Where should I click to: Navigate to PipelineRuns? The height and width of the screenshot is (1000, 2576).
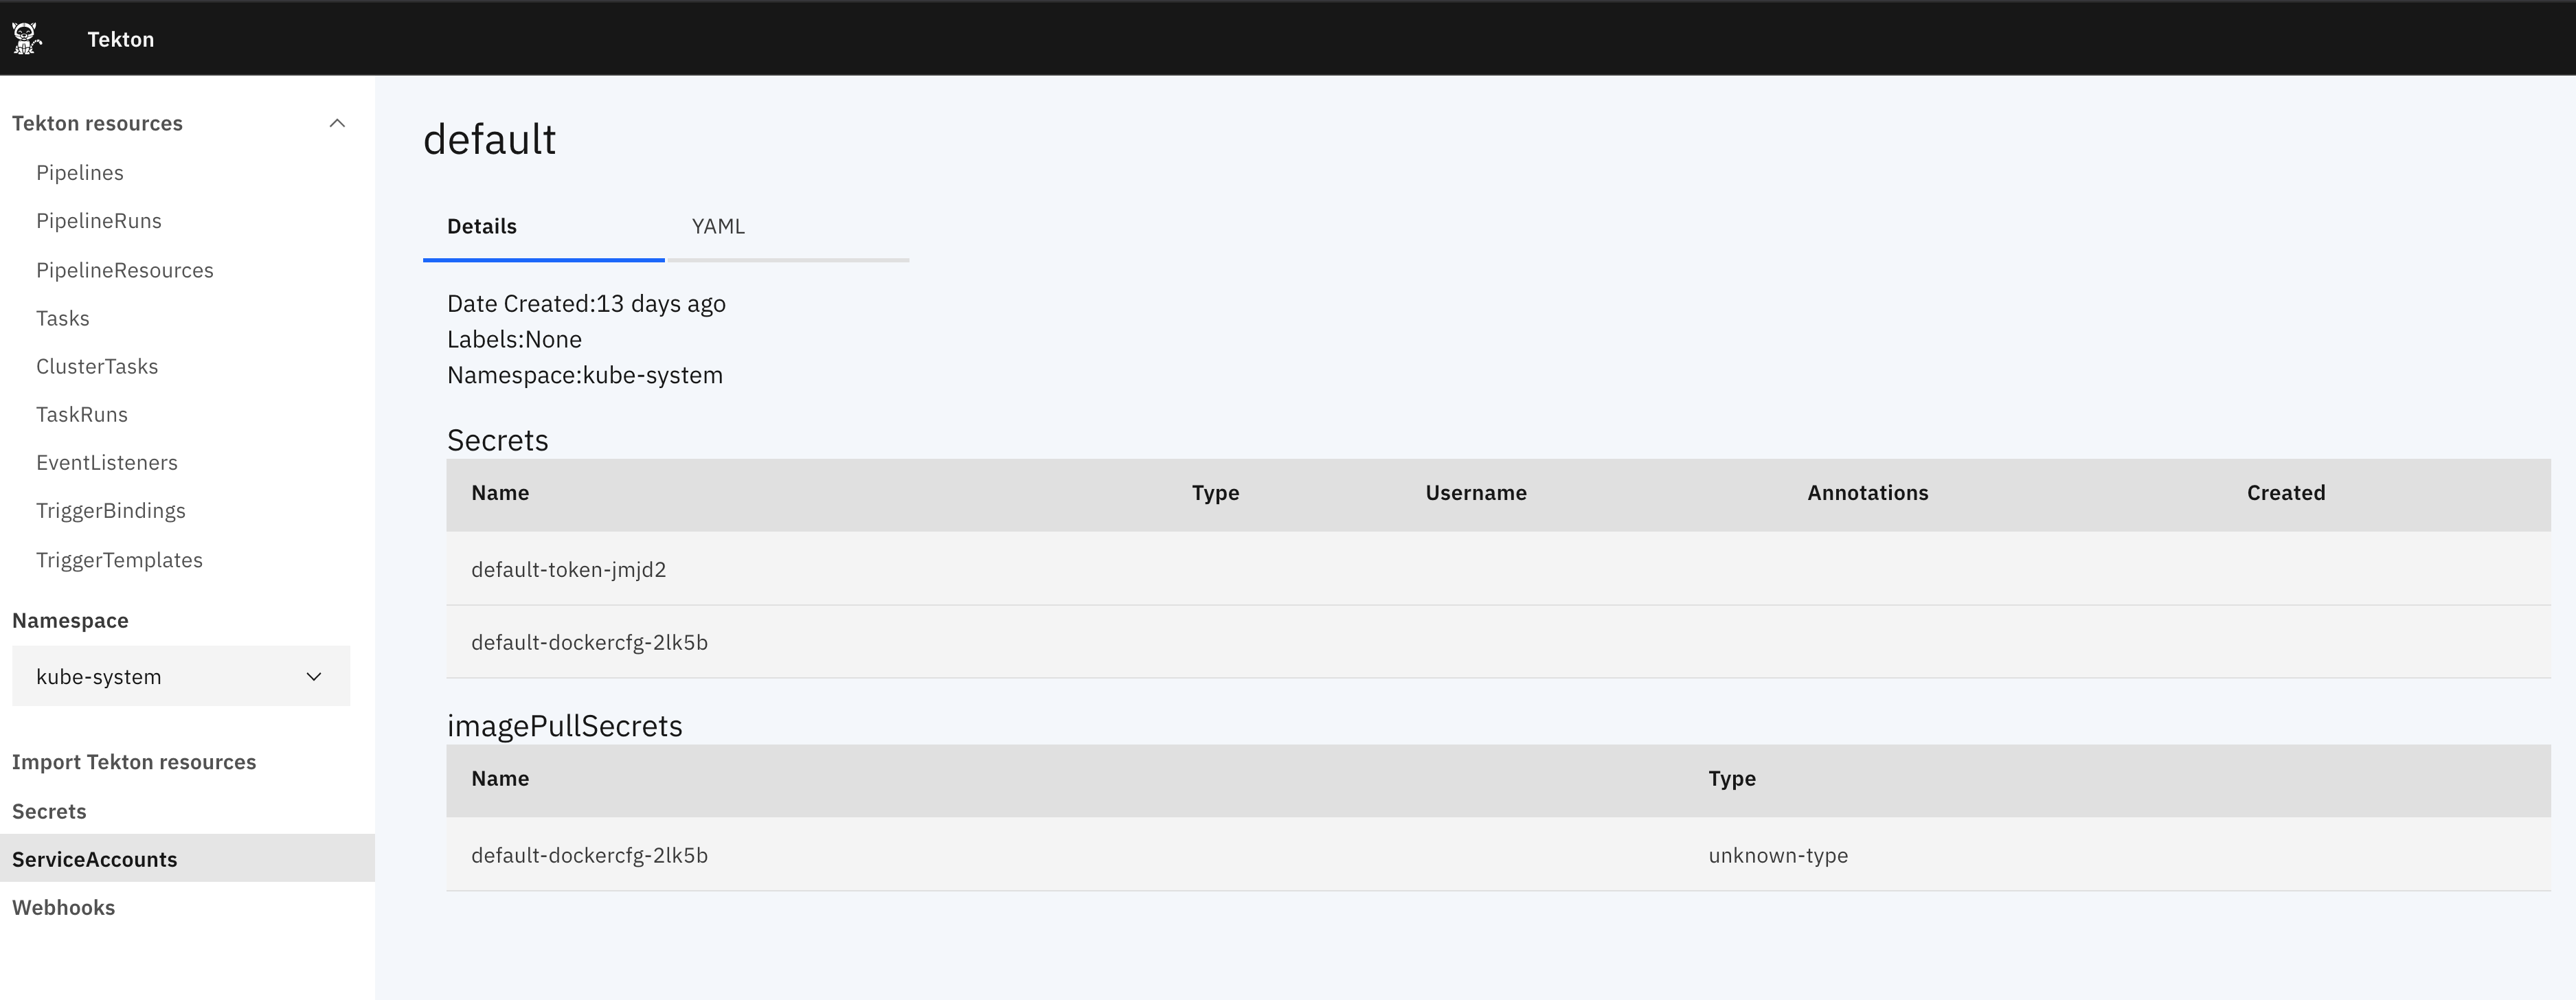tap(99, 220)
